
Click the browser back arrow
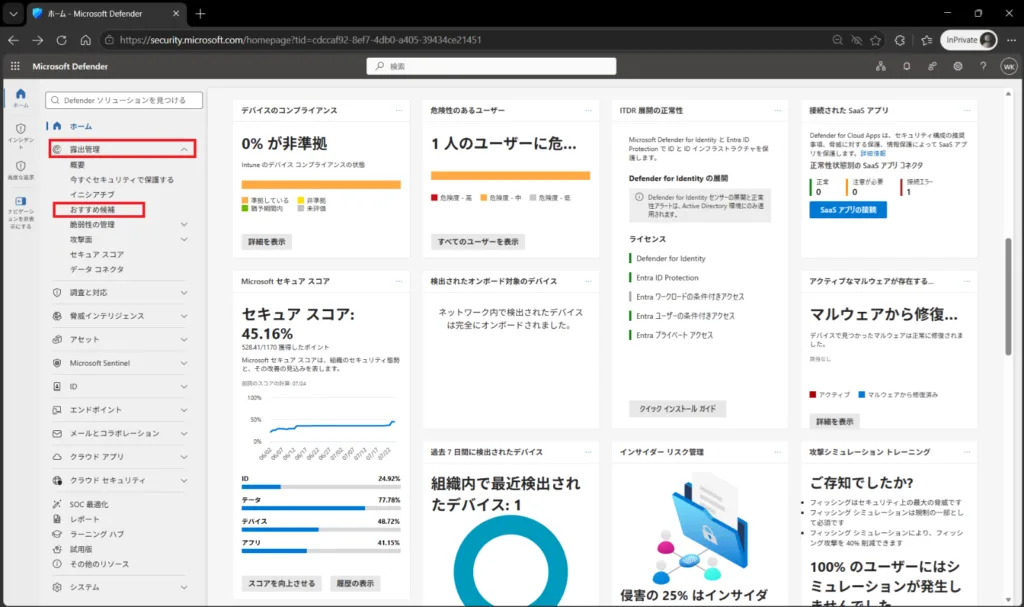tap(14, 40)
